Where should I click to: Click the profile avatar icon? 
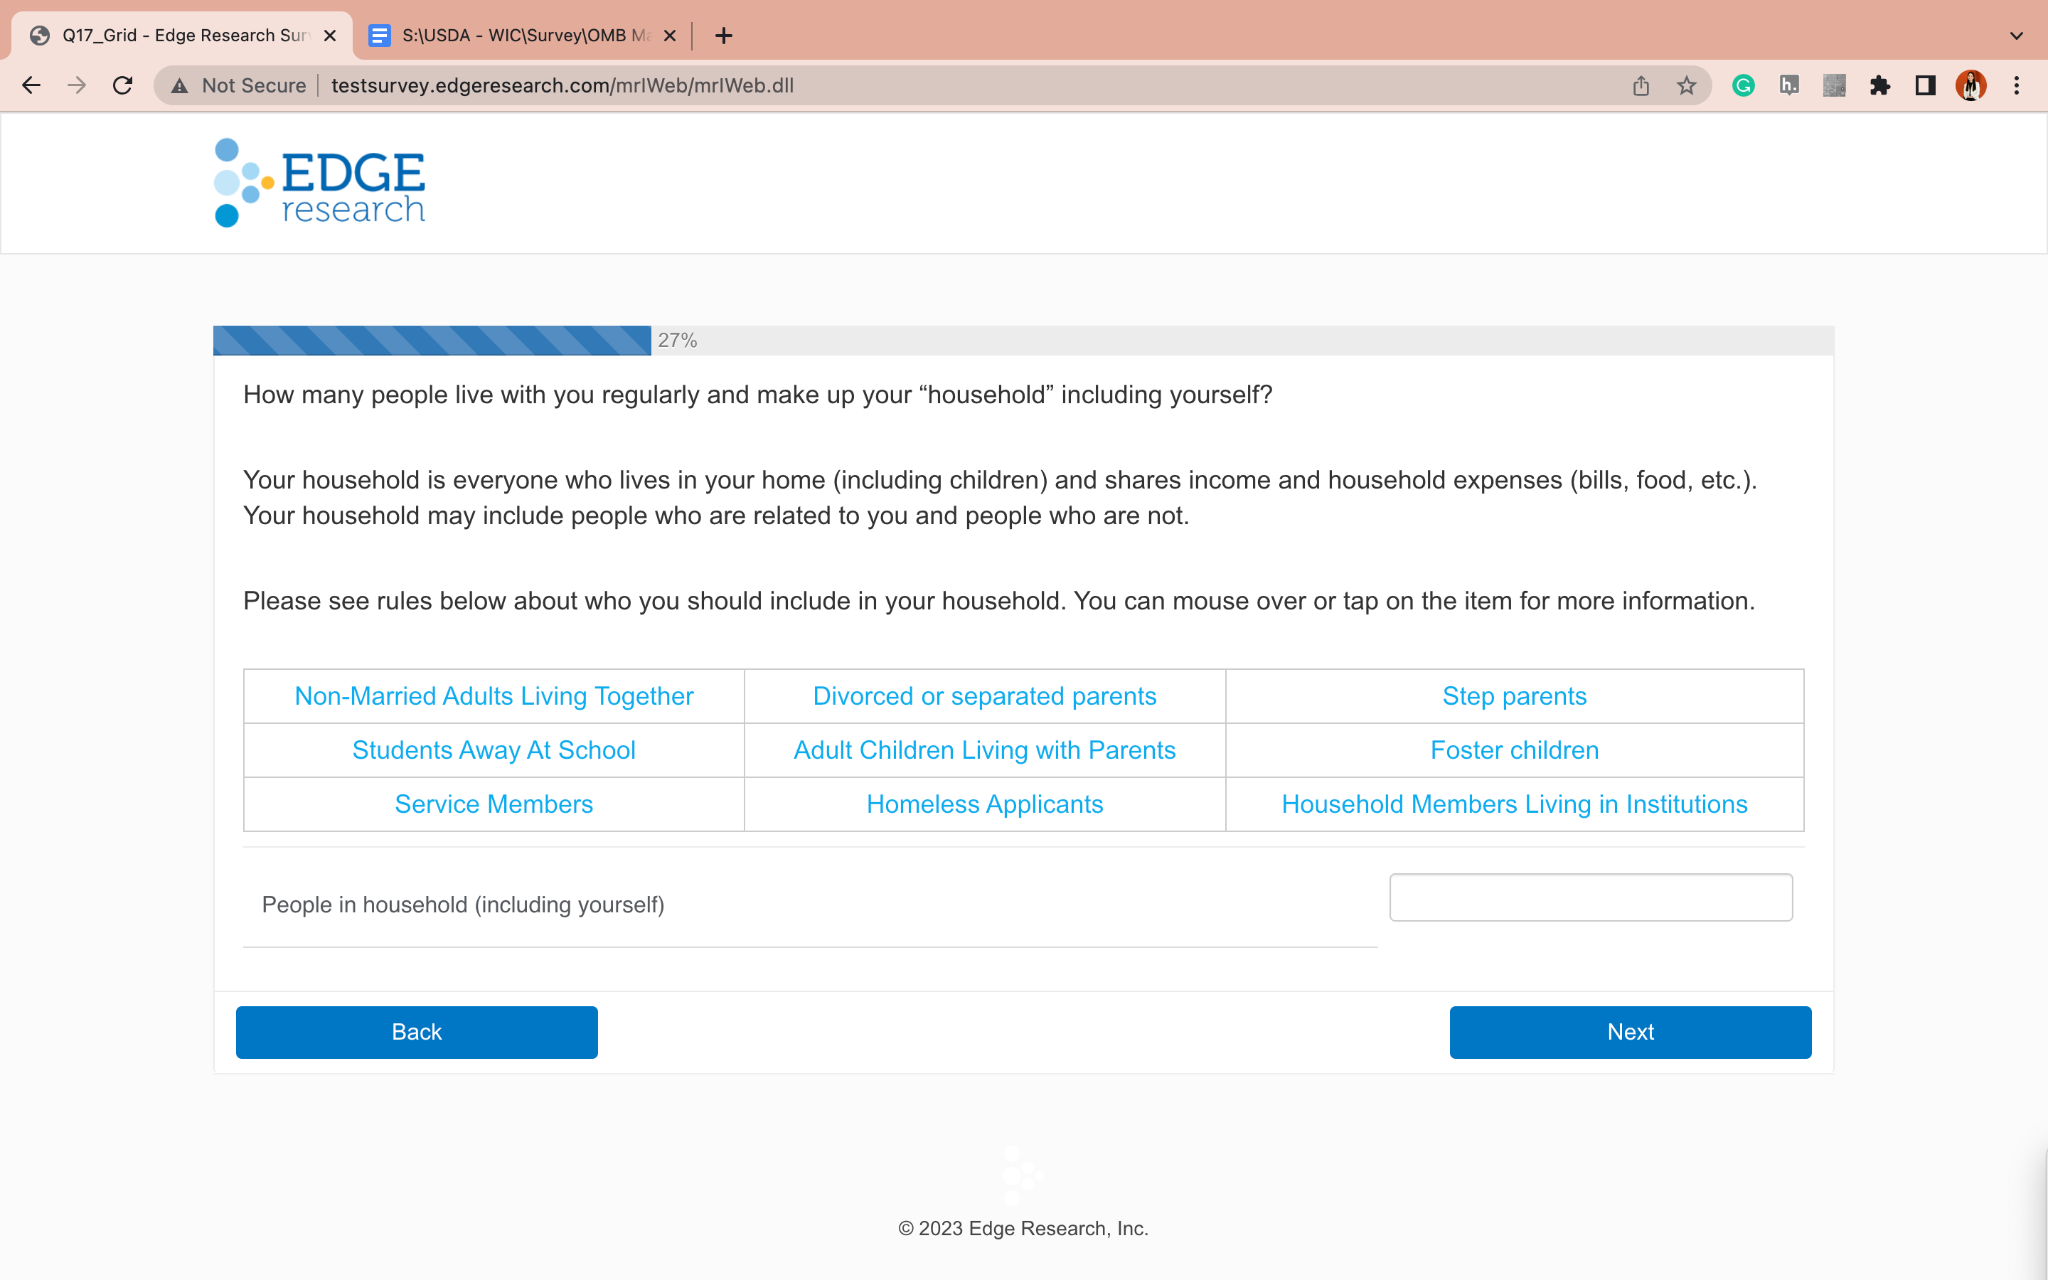click(1970, 86)
